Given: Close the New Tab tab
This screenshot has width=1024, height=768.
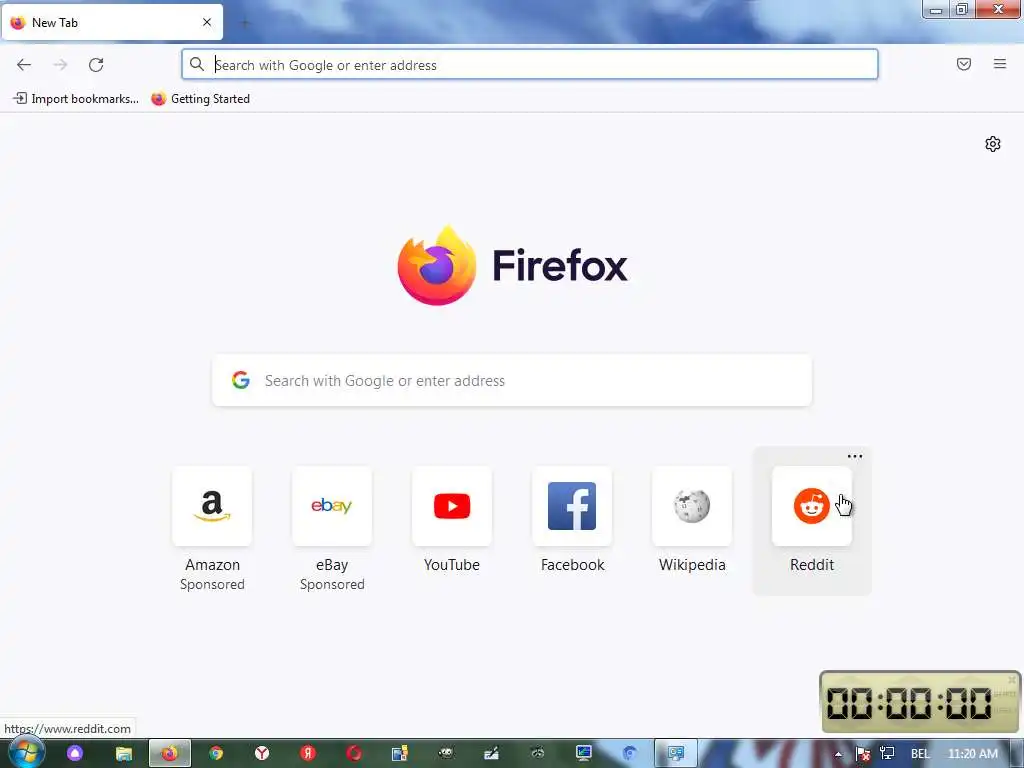Looking at the screenshot, I should [207, 22].
